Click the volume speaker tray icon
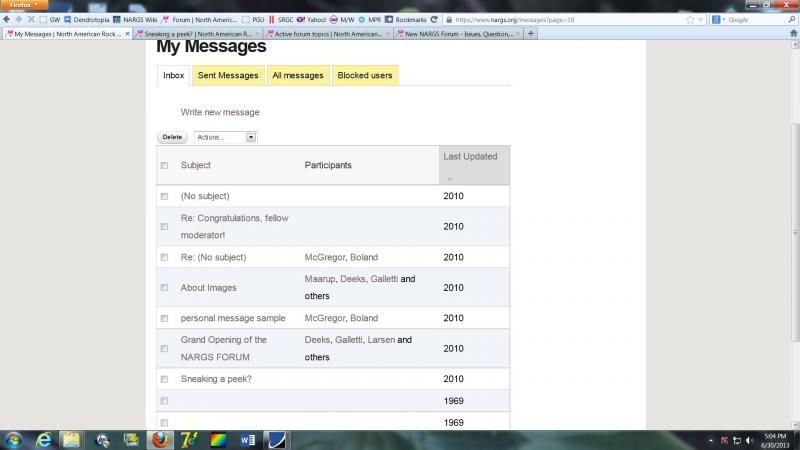Screen dimensions: 800x450 pyautogui.click(x=749, y=439)
